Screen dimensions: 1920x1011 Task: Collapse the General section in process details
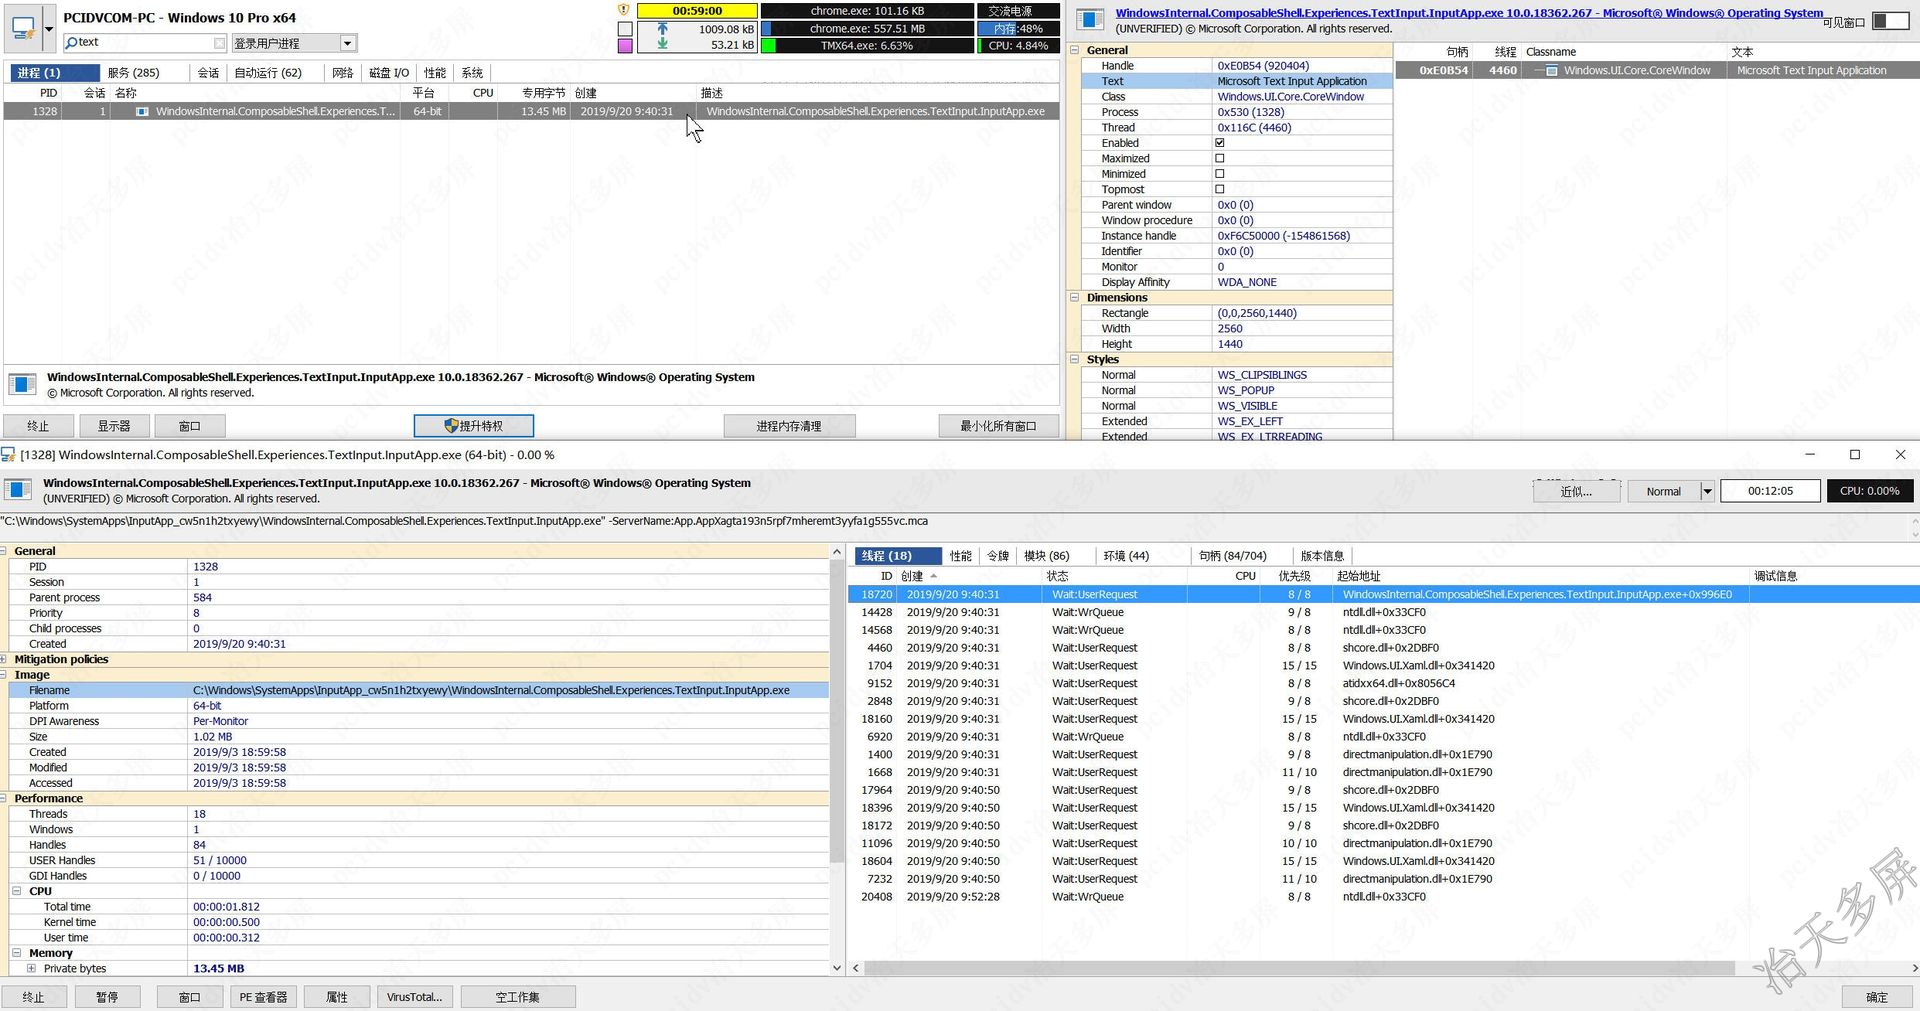(4, 552)
